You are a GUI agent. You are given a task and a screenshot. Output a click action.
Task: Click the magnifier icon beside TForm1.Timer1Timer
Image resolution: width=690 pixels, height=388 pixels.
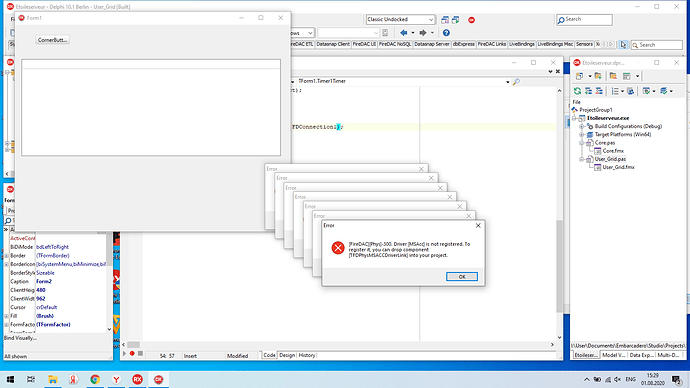click(516, 81)
